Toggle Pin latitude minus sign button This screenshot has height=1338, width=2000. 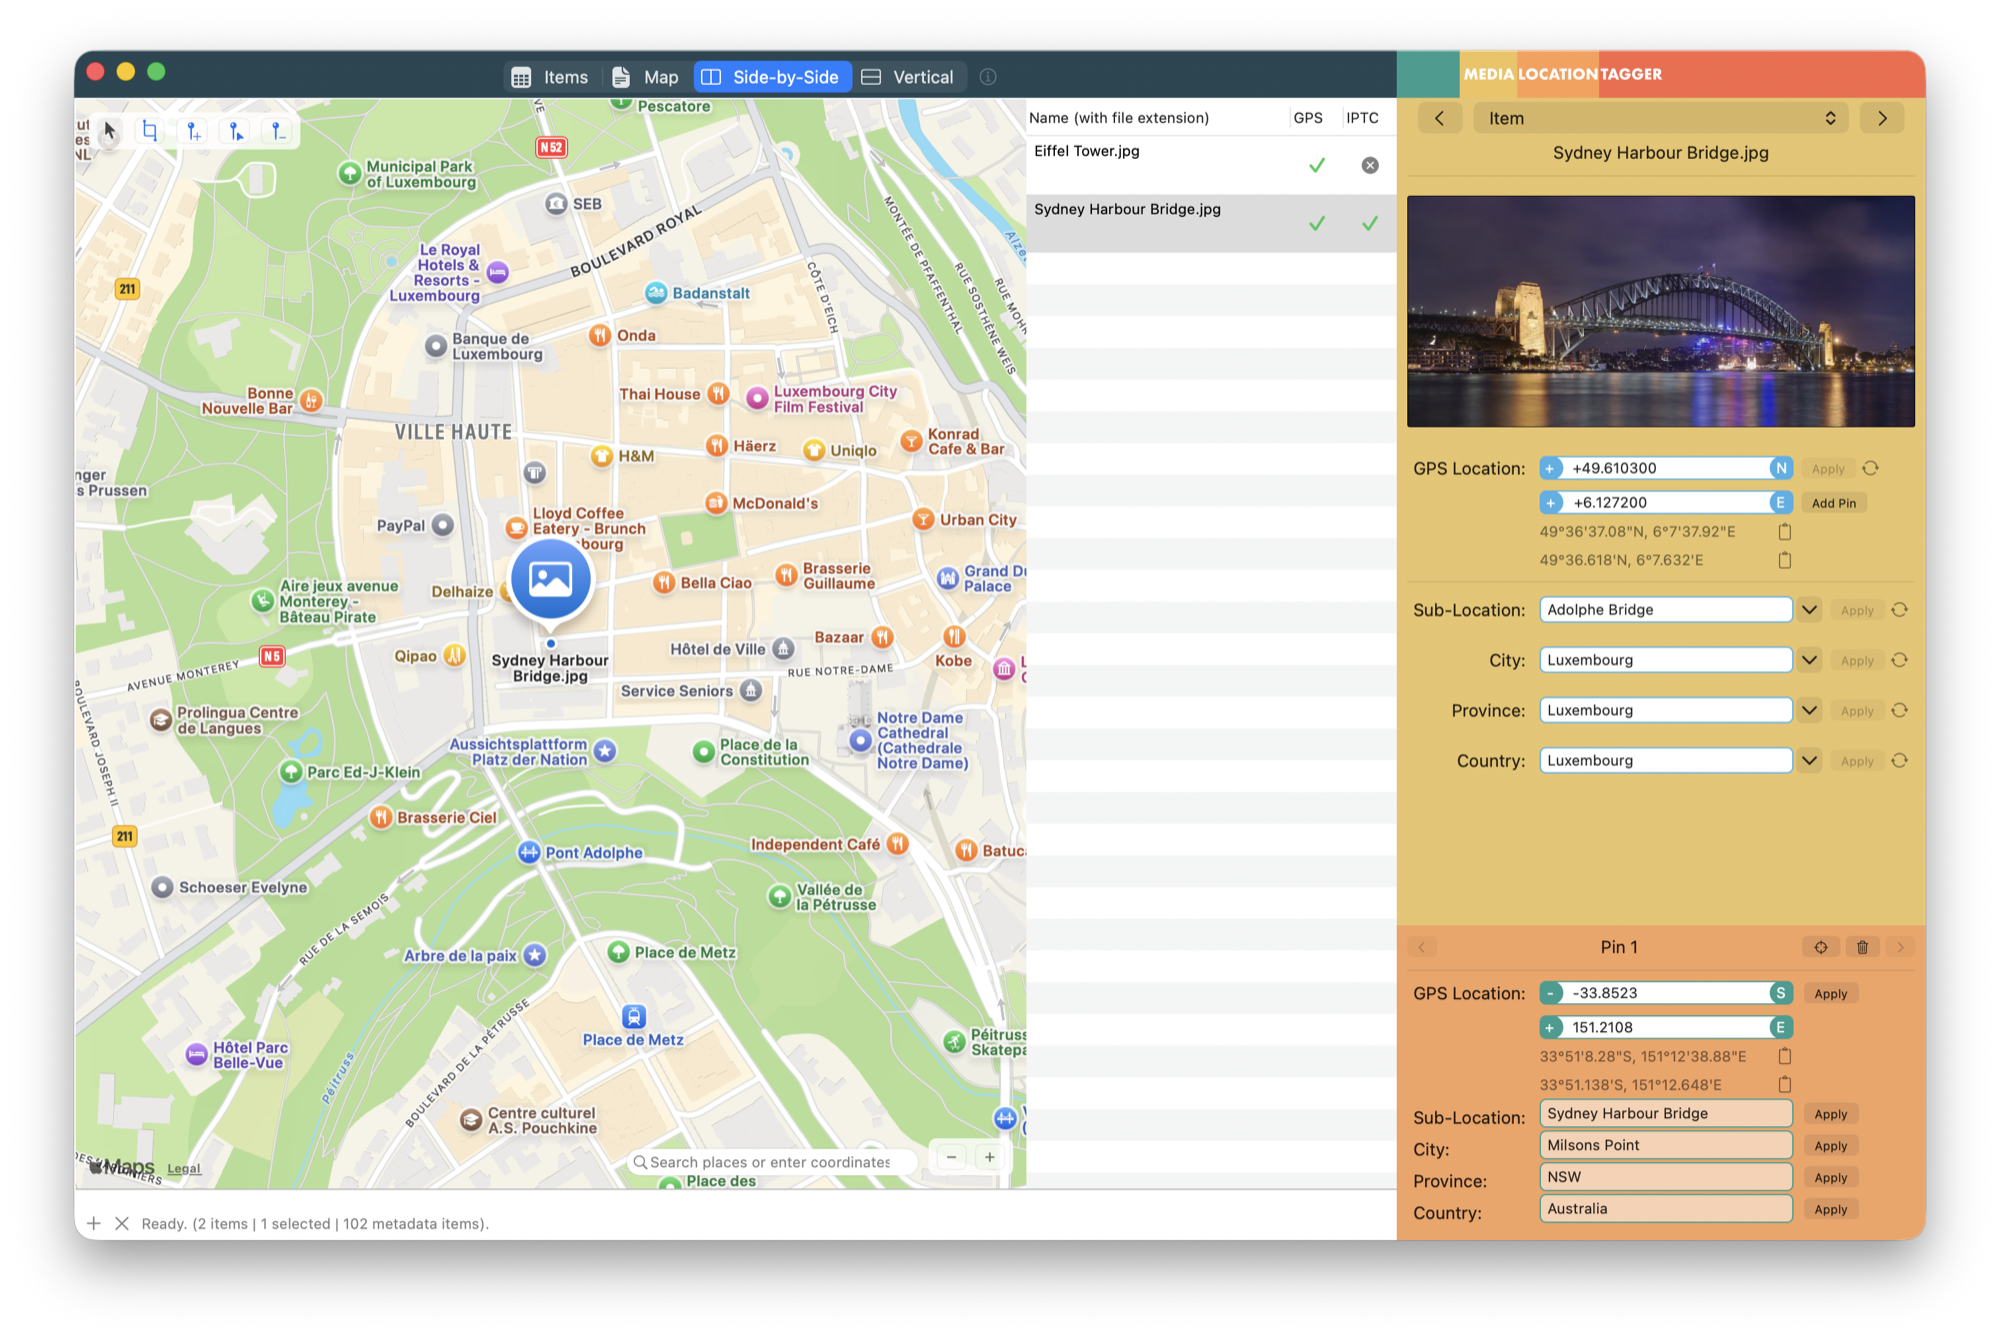coord(1551,993)
